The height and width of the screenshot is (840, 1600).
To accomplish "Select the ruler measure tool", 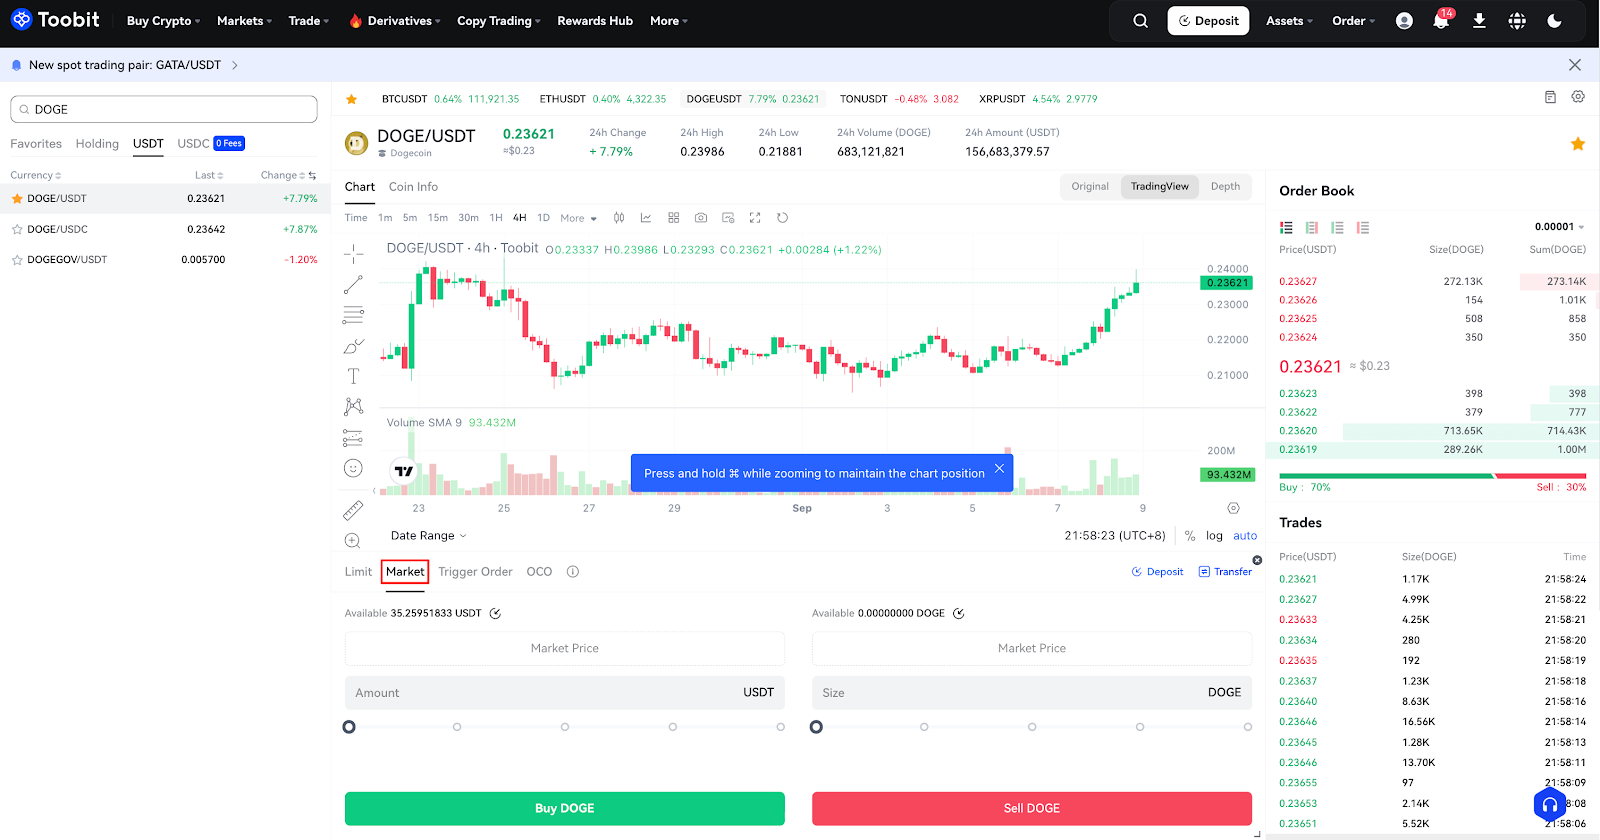I will pyautogui.click(x=353, y=510).
